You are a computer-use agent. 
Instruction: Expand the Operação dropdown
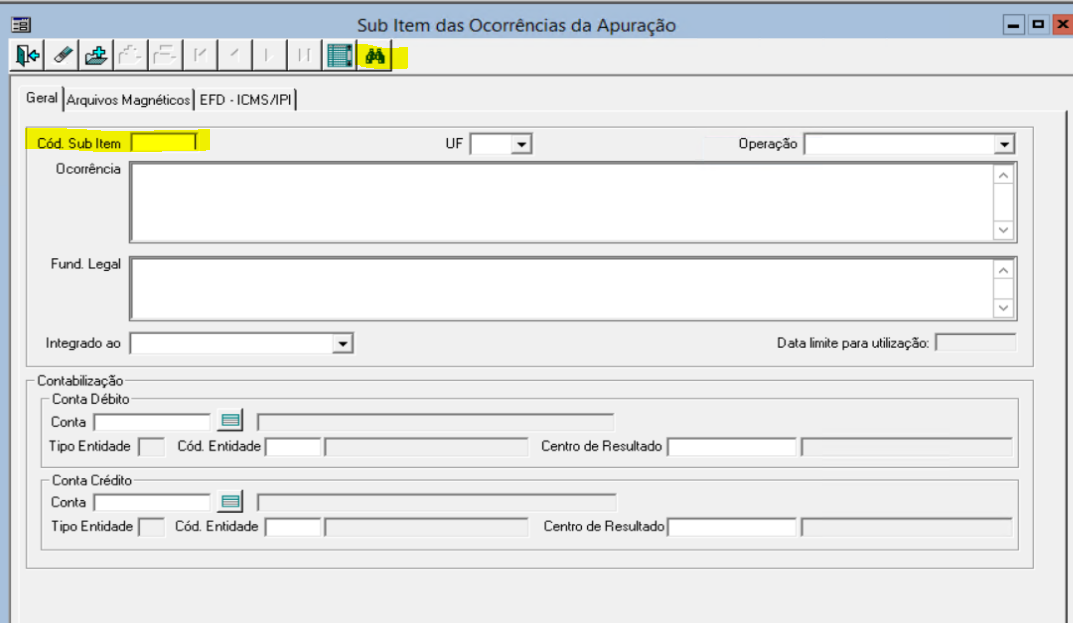coord(1004,144)
